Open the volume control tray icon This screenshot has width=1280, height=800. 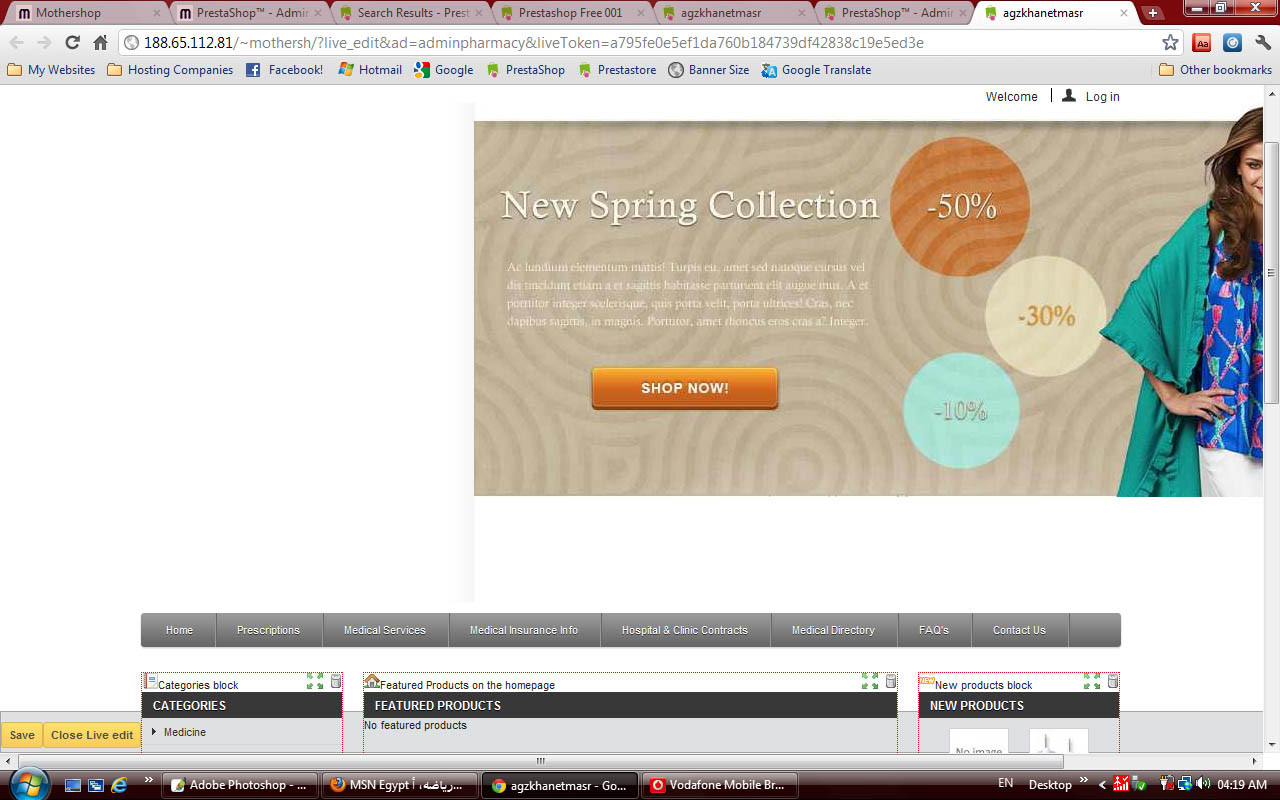(1202, 784)
